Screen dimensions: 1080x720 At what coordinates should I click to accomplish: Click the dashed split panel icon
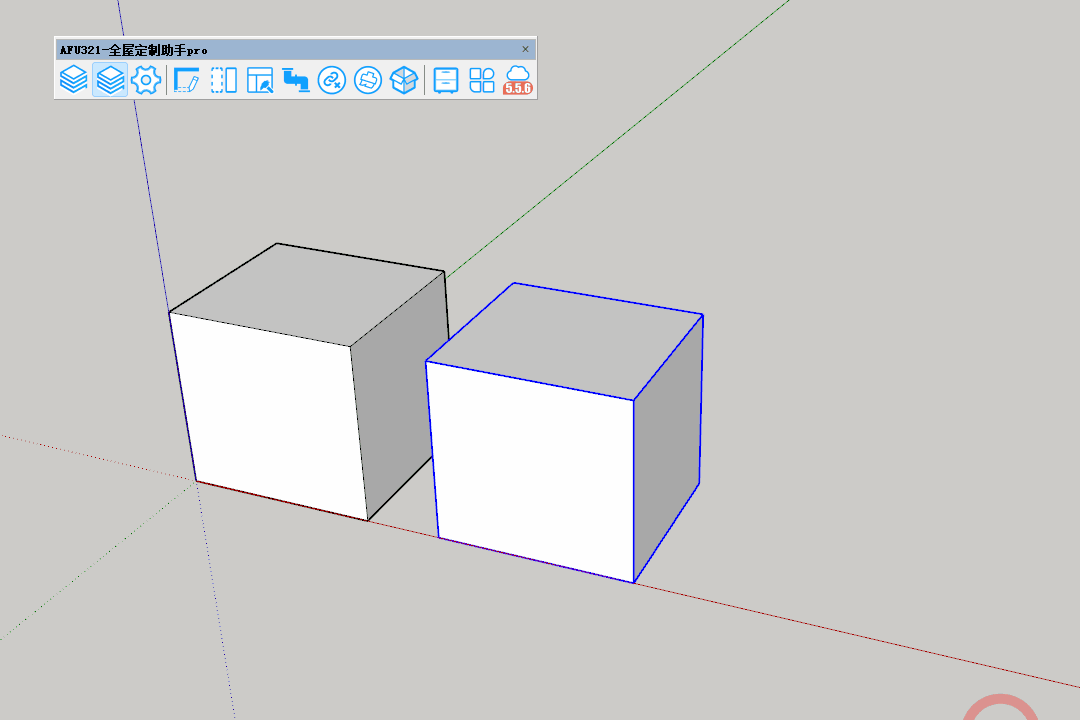(x=224, y=80)
